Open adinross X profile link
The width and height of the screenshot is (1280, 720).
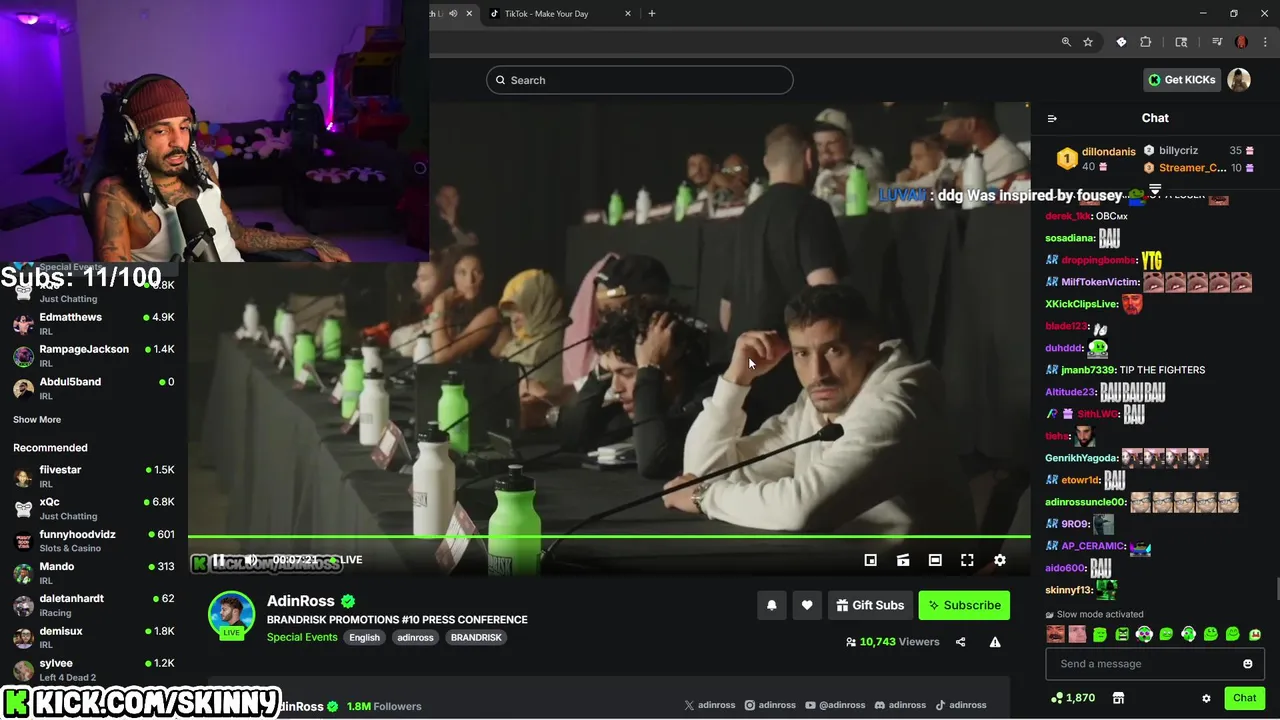pyautogui.click(x=710, y=705)
